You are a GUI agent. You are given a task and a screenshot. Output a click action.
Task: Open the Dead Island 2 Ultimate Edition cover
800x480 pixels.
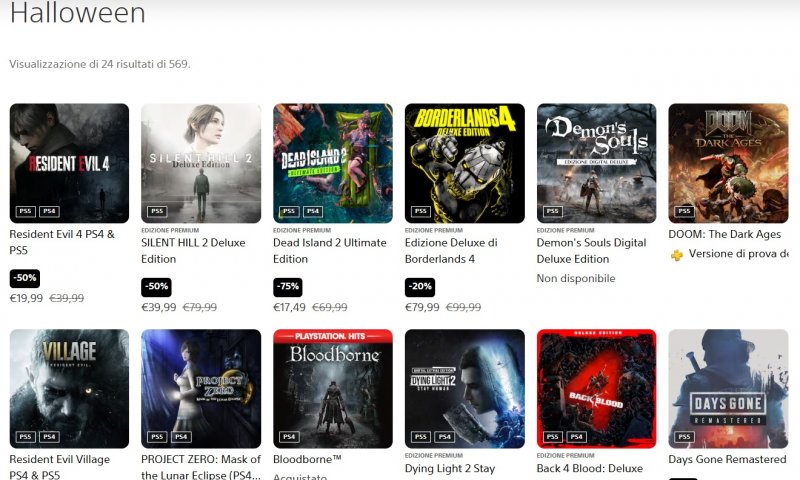tap(333, 163)
